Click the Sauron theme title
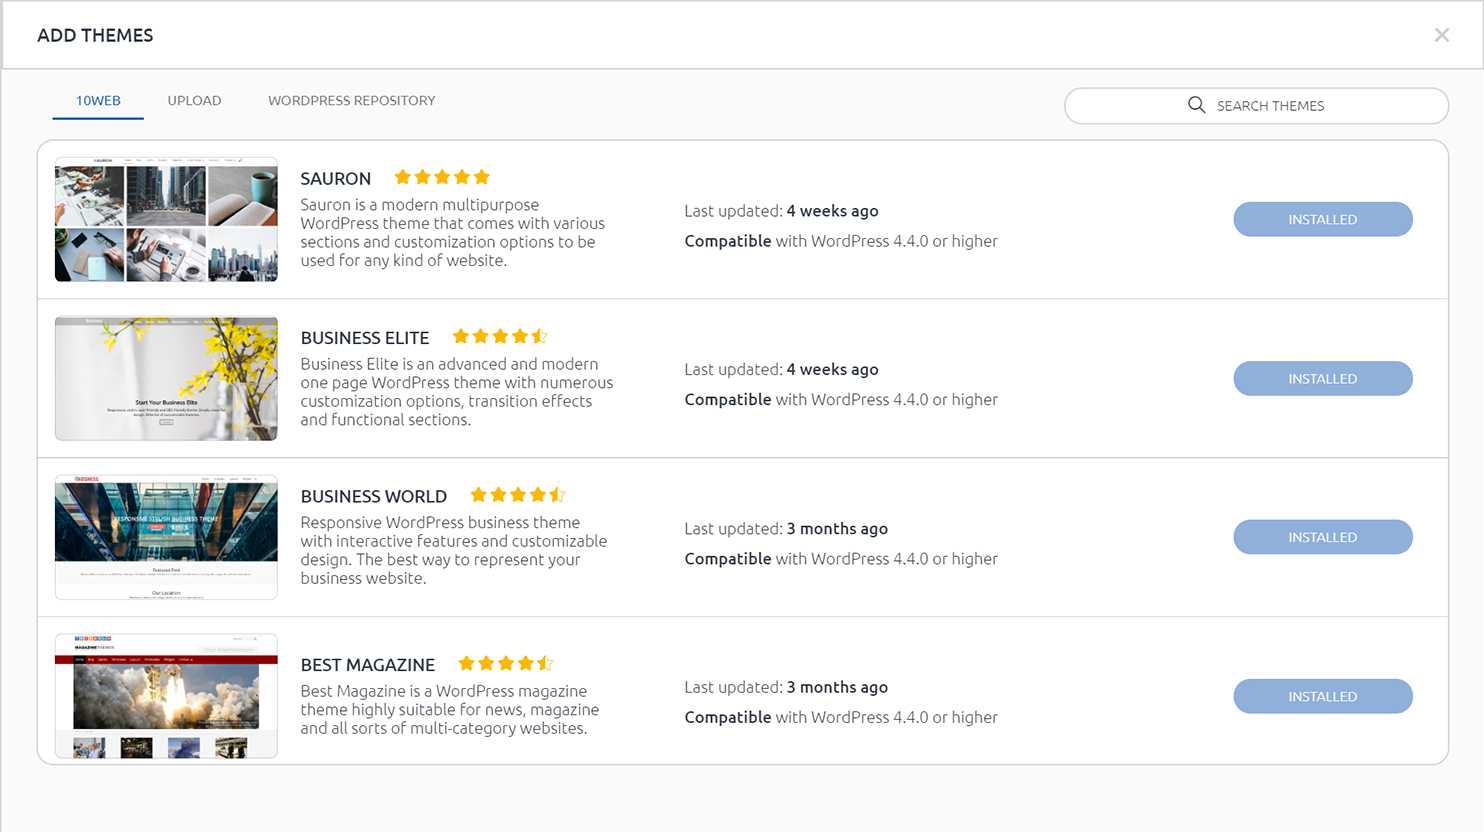 pyautogui.click(x=335, y=179)
